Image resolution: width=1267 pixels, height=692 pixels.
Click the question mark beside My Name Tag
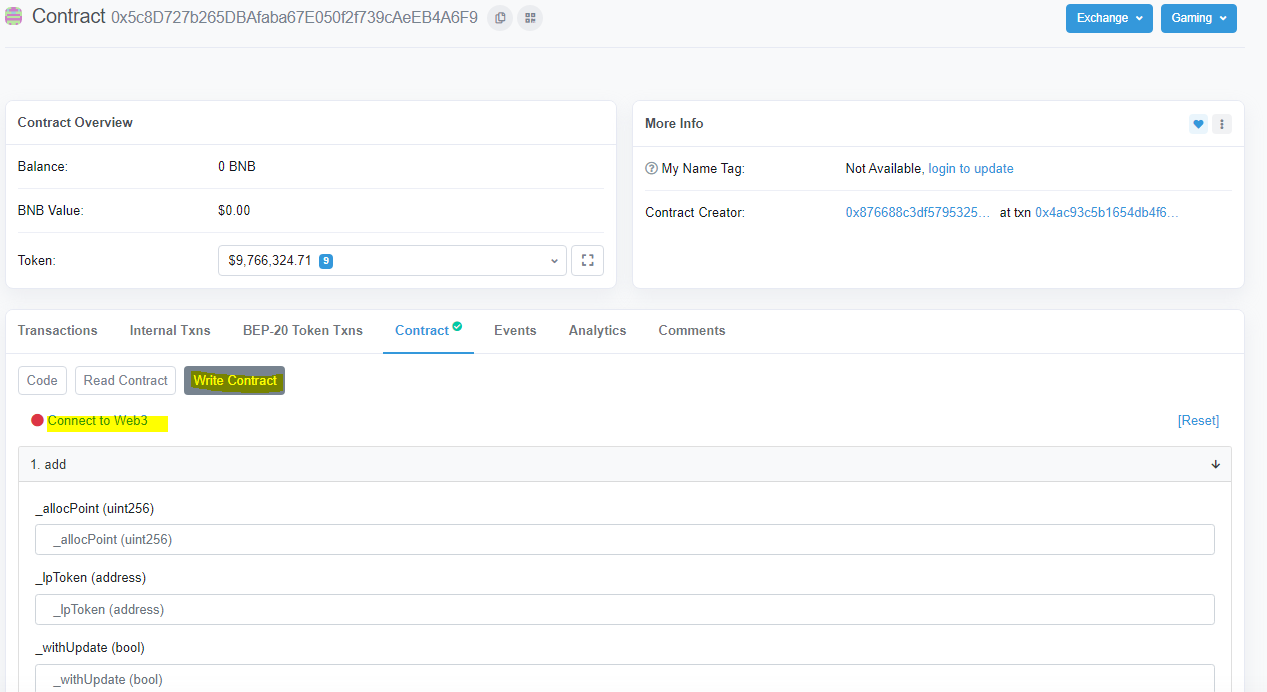coord(651,169)
